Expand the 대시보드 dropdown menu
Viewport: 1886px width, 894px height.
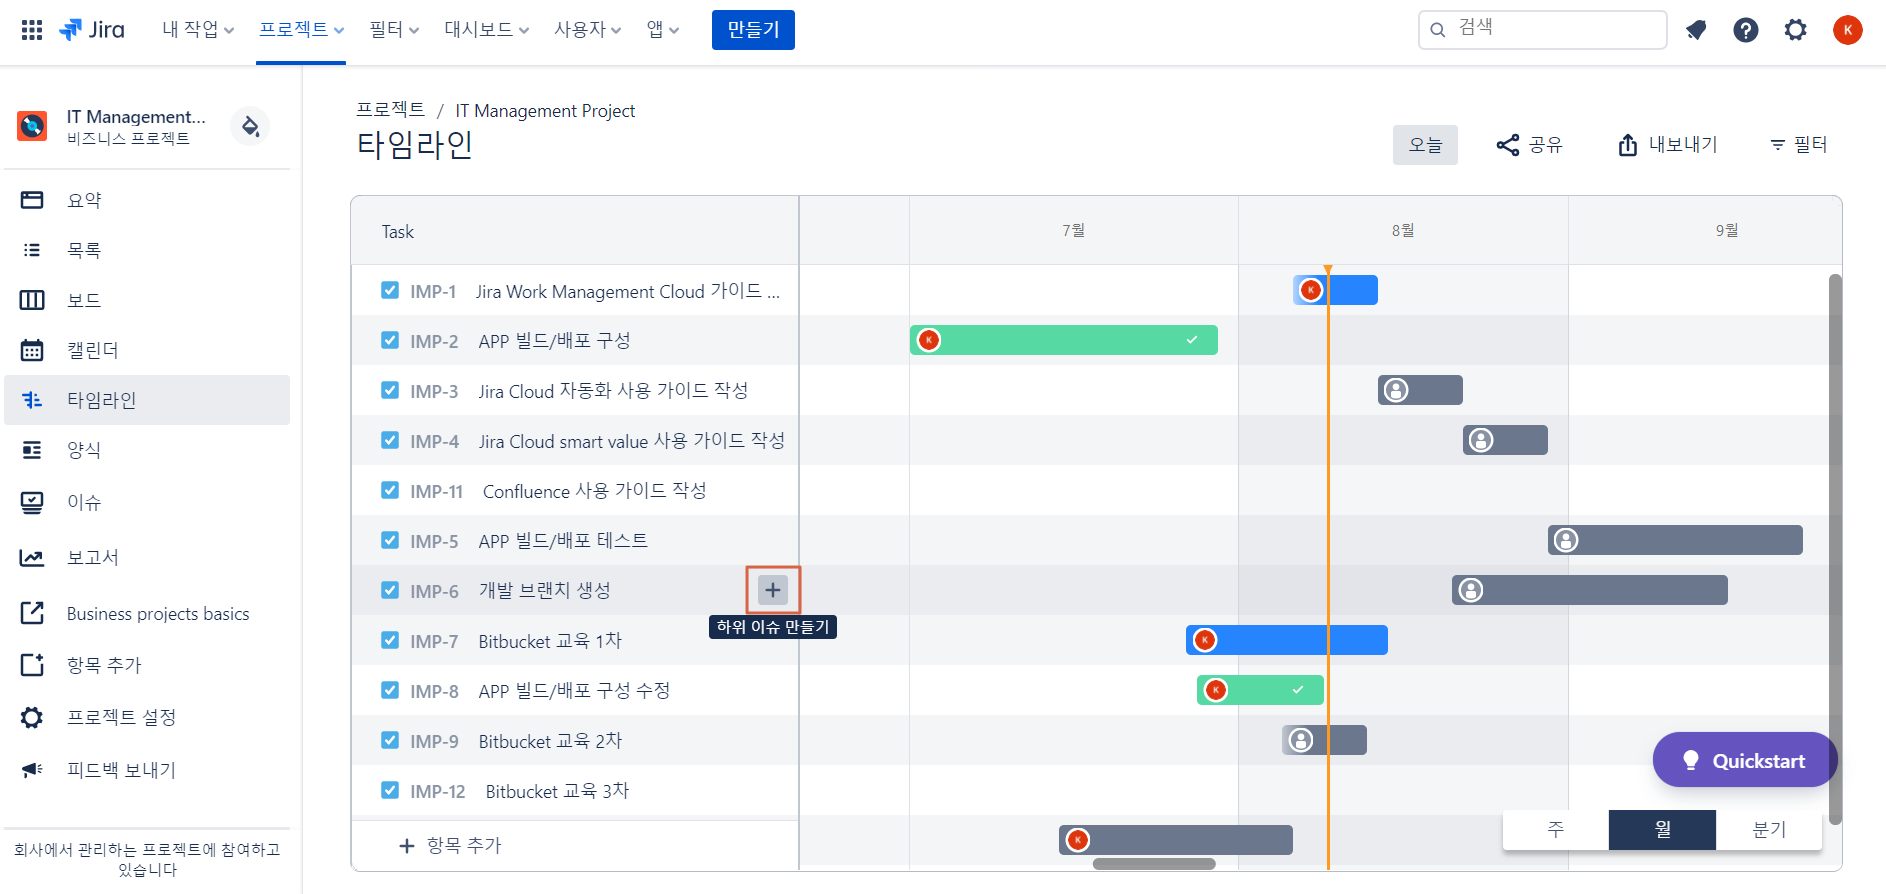coord(487,30)
